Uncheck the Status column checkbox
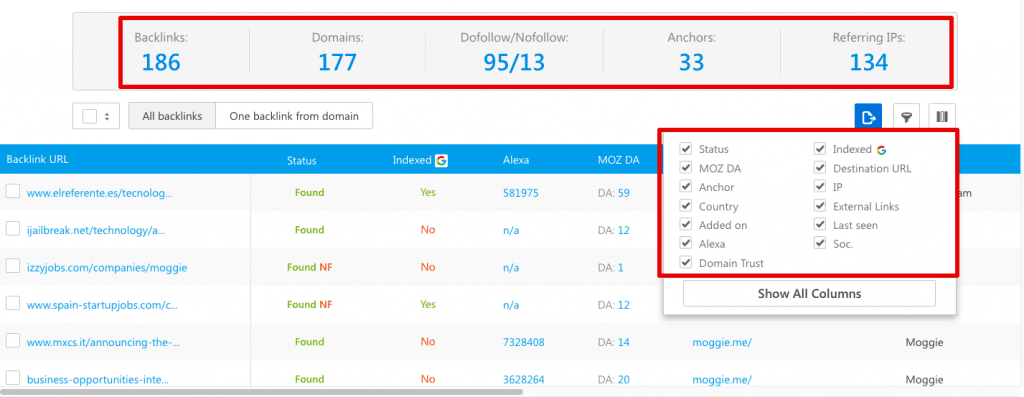The width and height of the screenshot is (1024, 397). [685, 149]
